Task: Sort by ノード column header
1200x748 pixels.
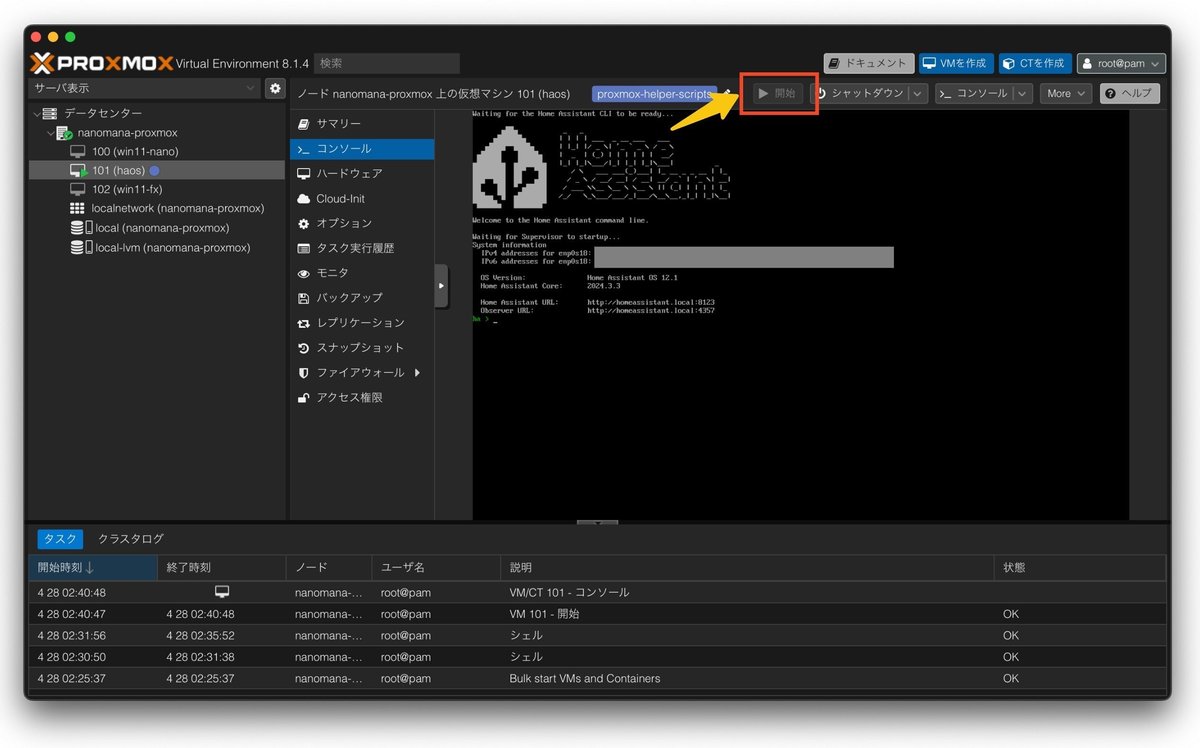Action: tap(329, 568)
